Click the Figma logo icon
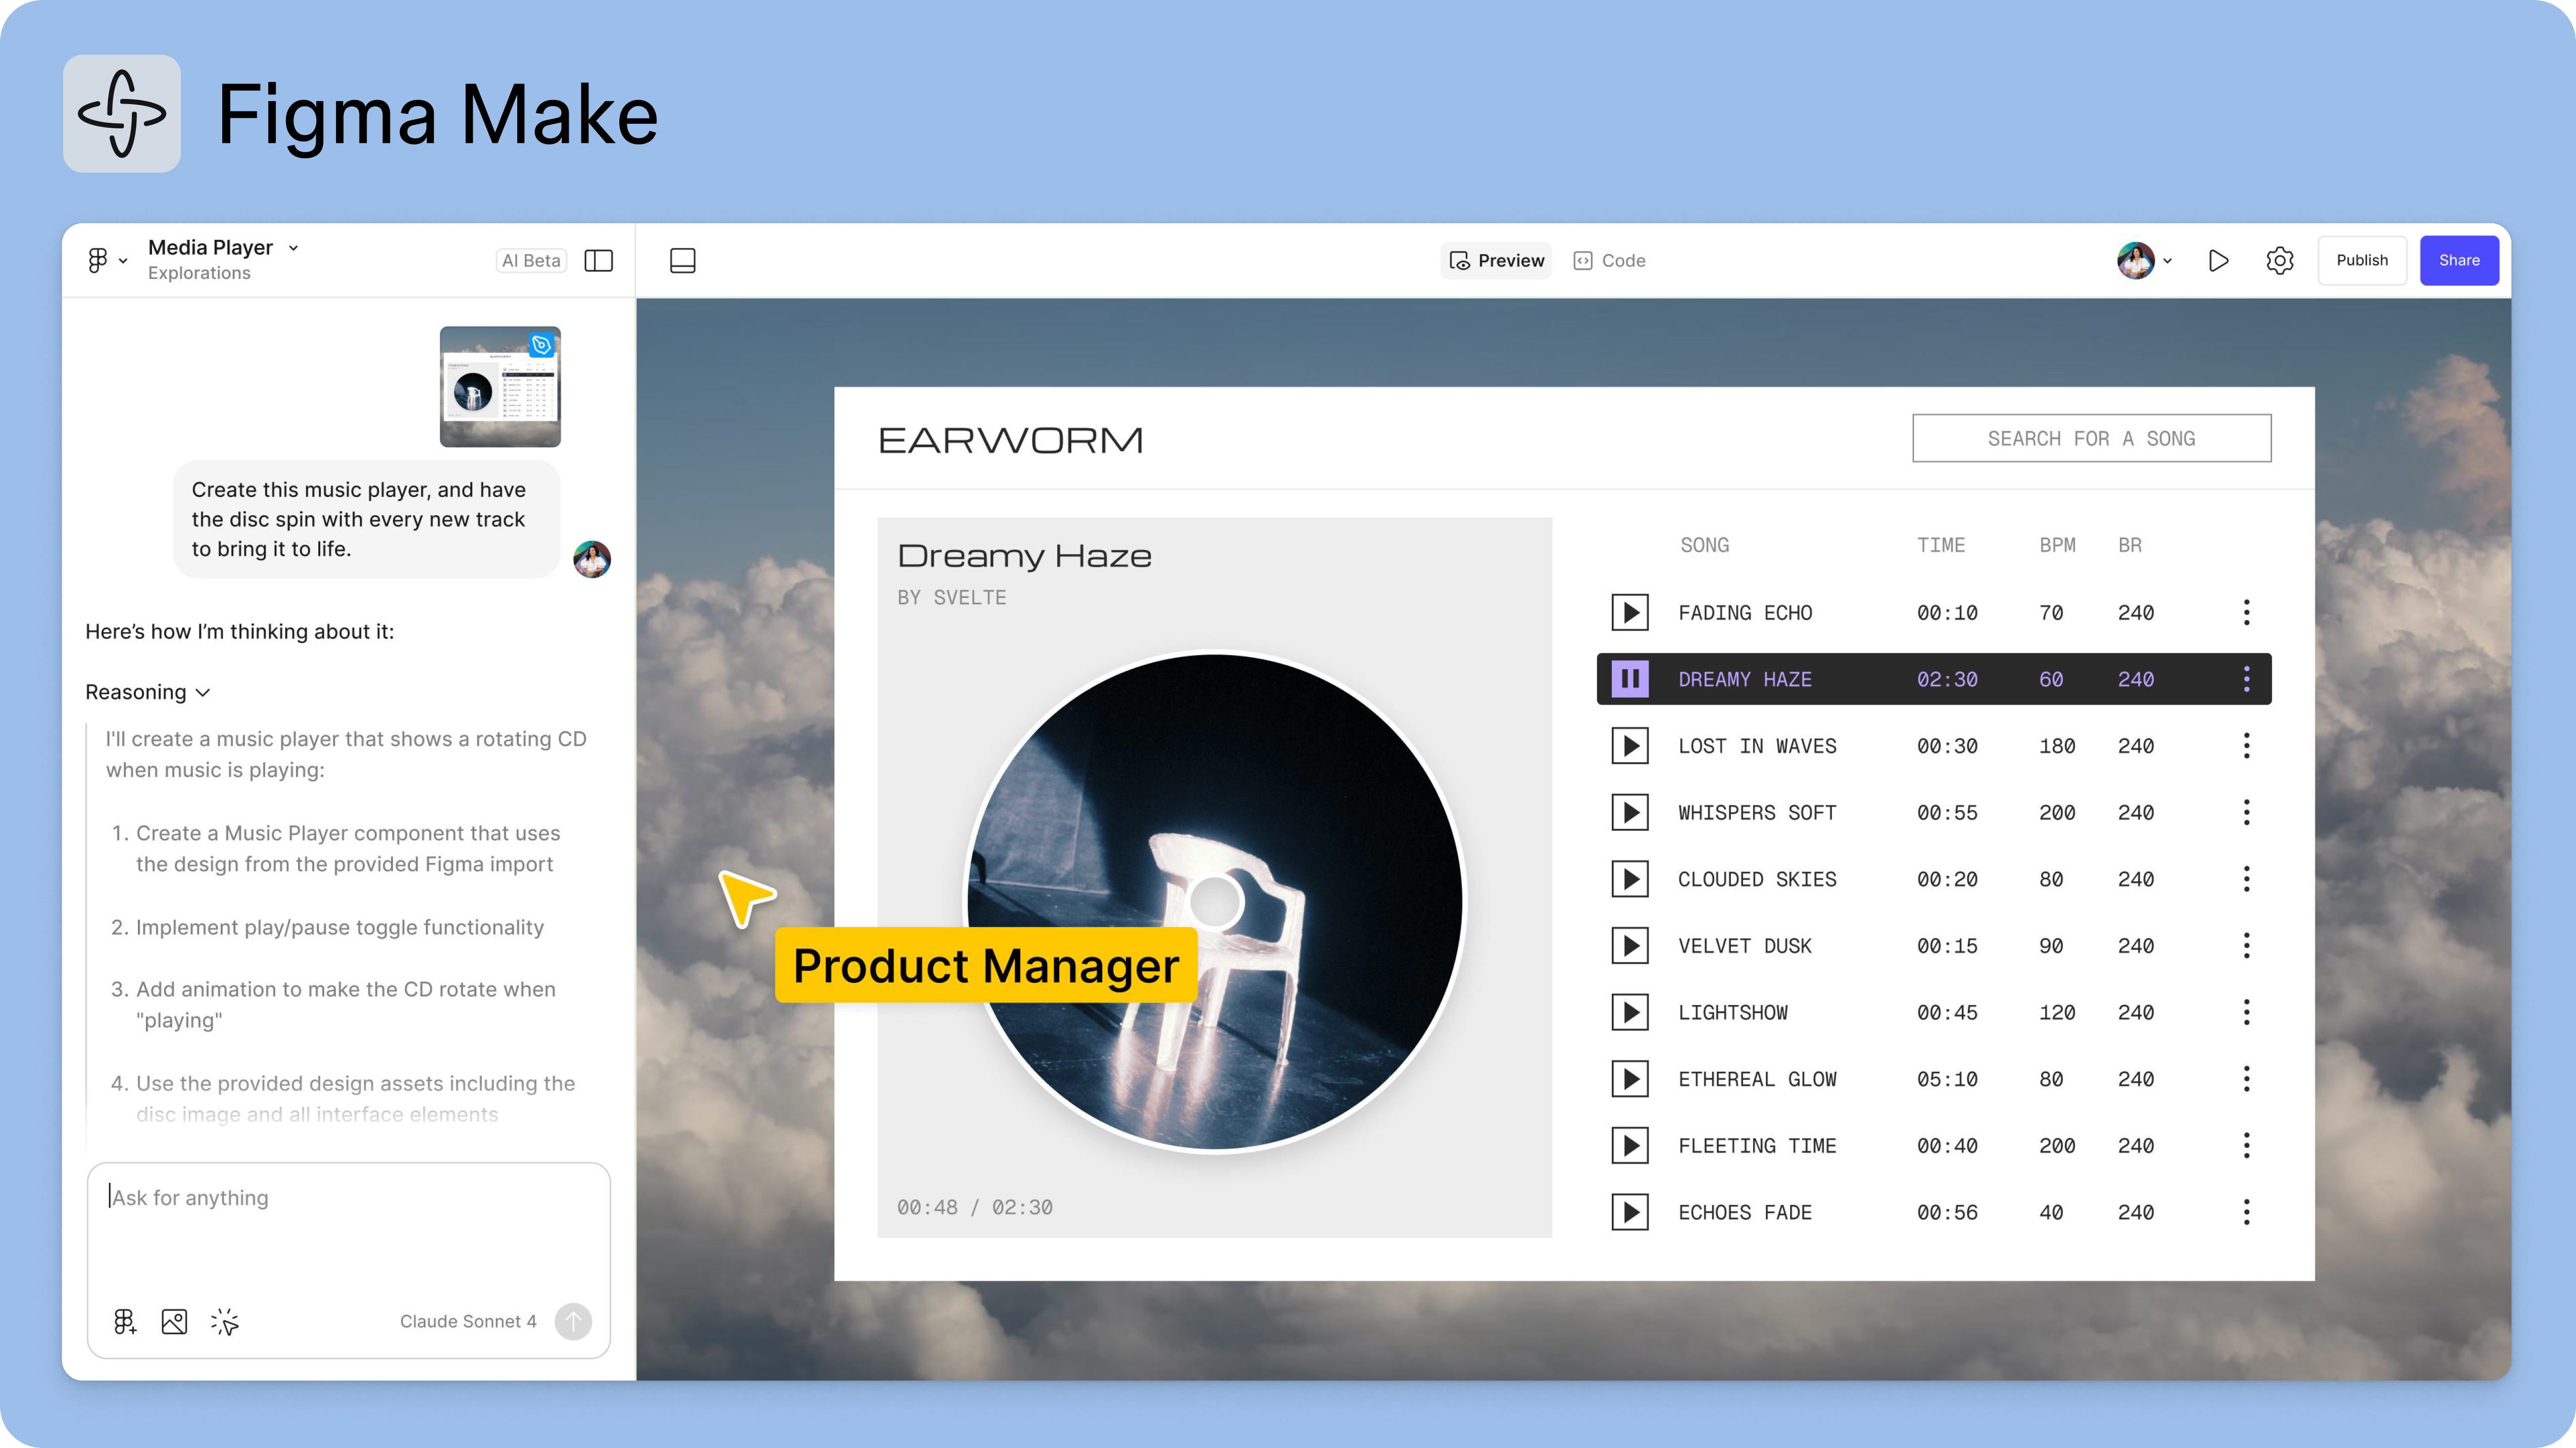 pyautogui.click(x=97, y=260)
